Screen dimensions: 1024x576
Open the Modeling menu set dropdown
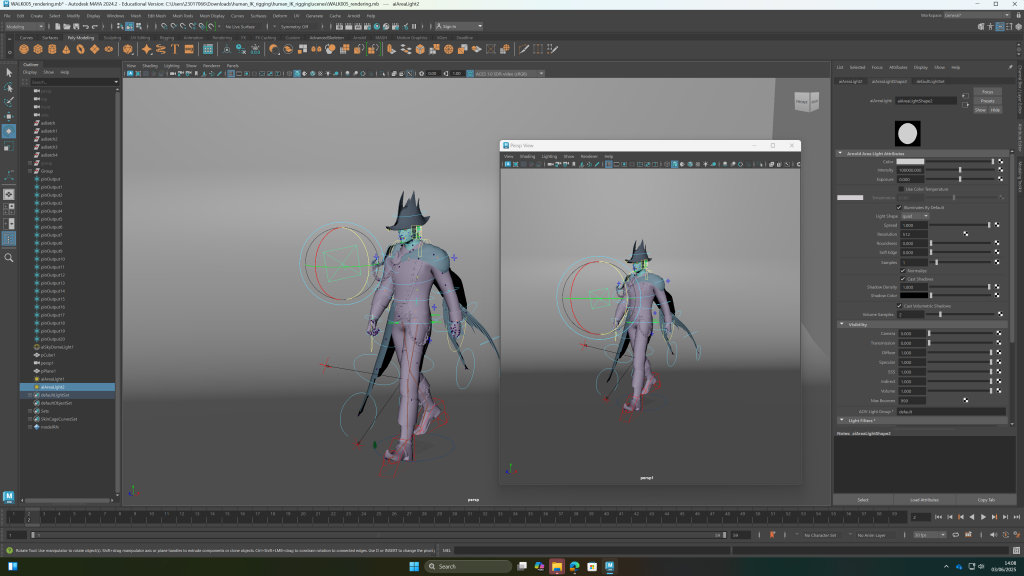(25, 26)
